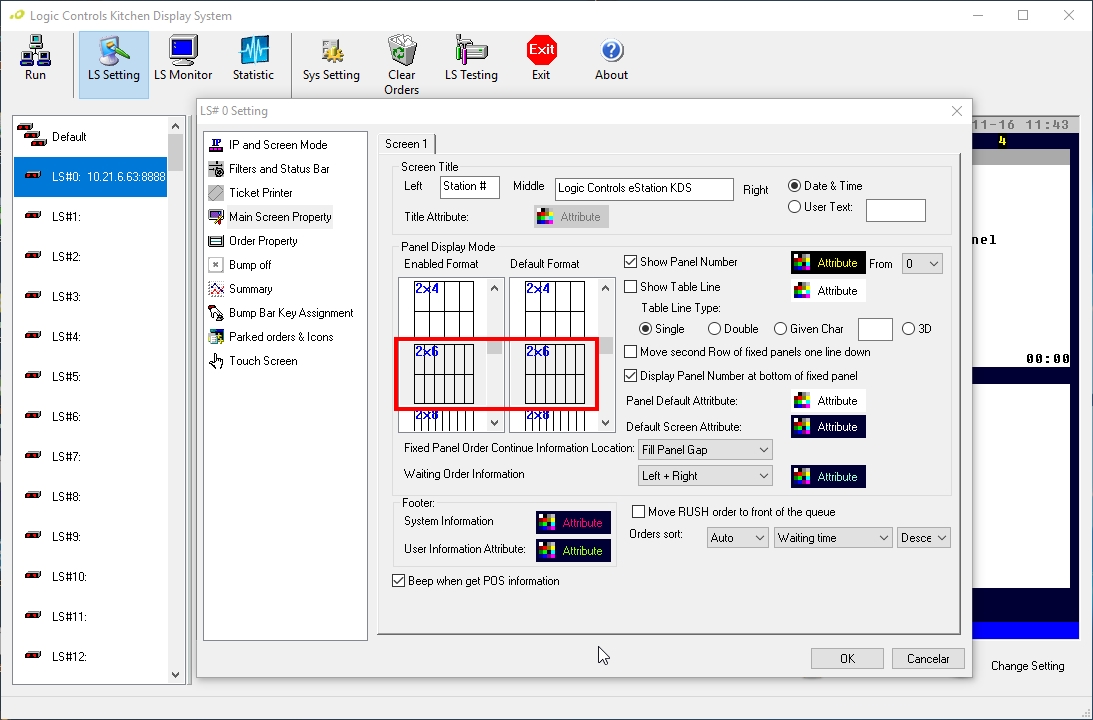Launch LS Testing tool
This screenshot has width=1093, height=720.
tap(471, 59)
